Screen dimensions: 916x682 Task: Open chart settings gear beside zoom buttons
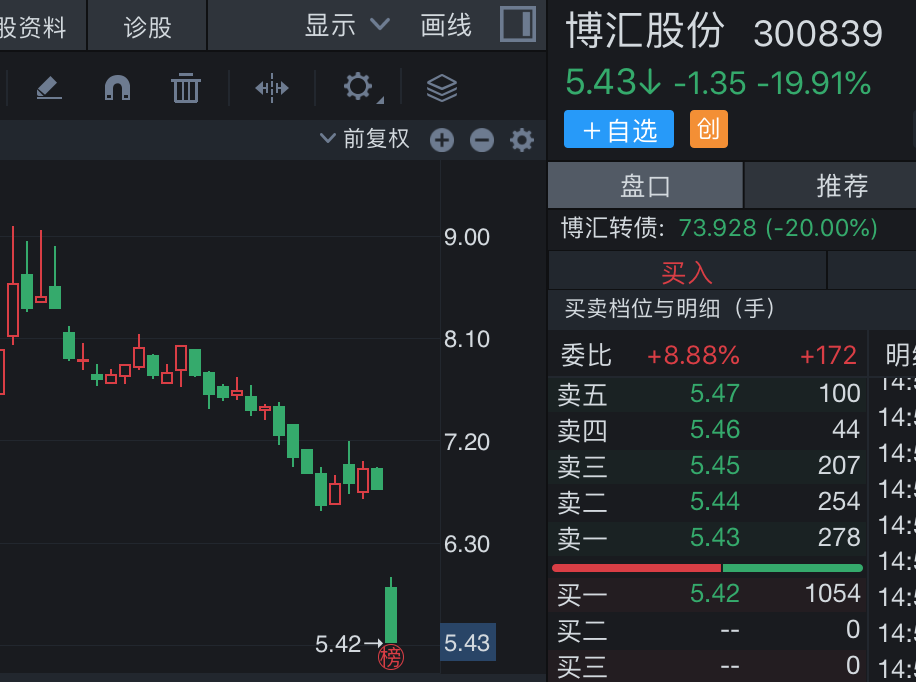tap(522, 140)
